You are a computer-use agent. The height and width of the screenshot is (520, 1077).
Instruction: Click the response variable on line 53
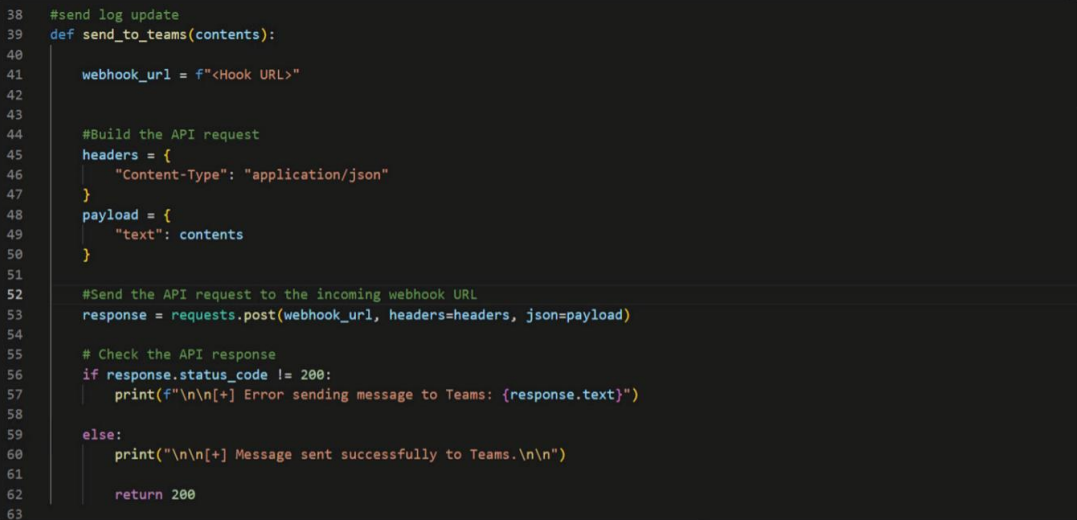(x=114, y=315)
